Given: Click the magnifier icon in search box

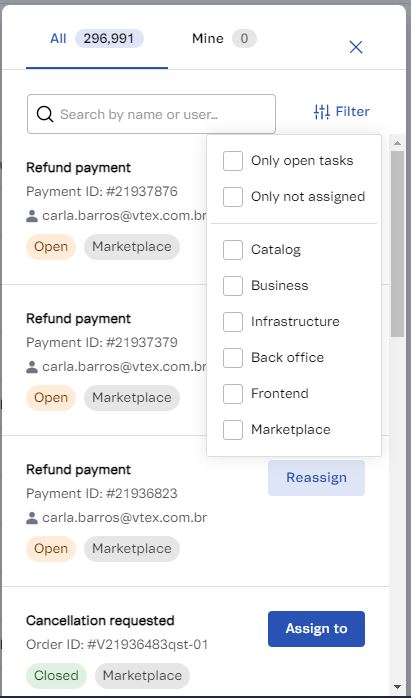Looking at the screenshot, I should 45,114.
